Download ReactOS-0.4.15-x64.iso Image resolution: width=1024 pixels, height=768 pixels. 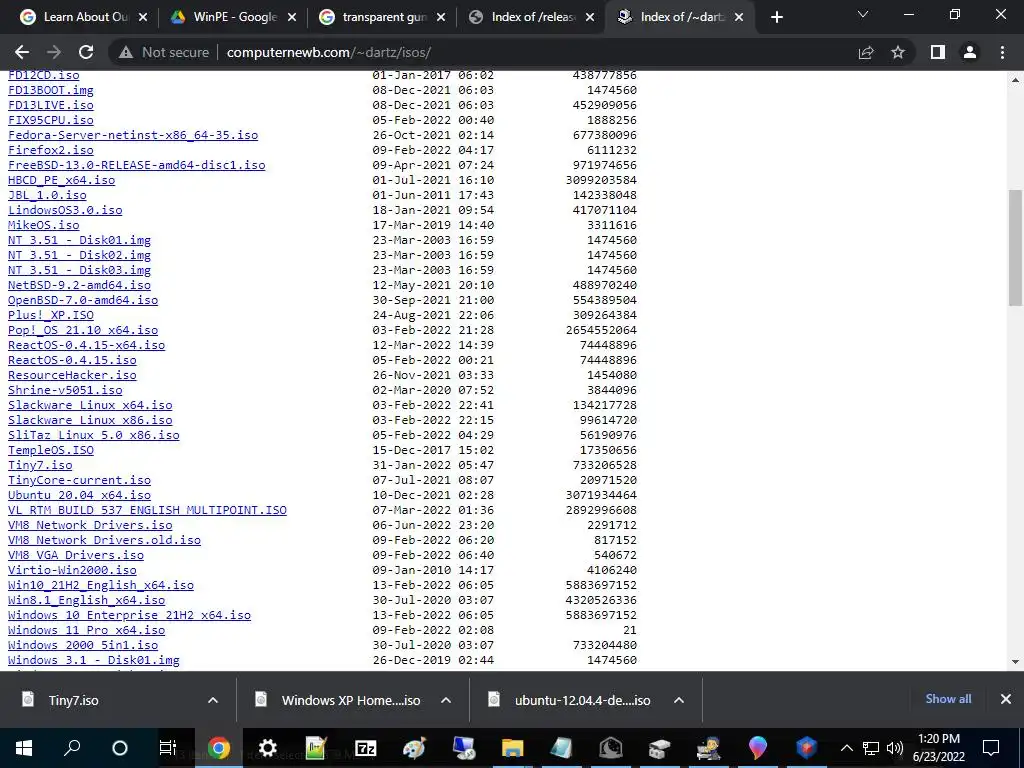pyautogui.click(x=86, y=345)
